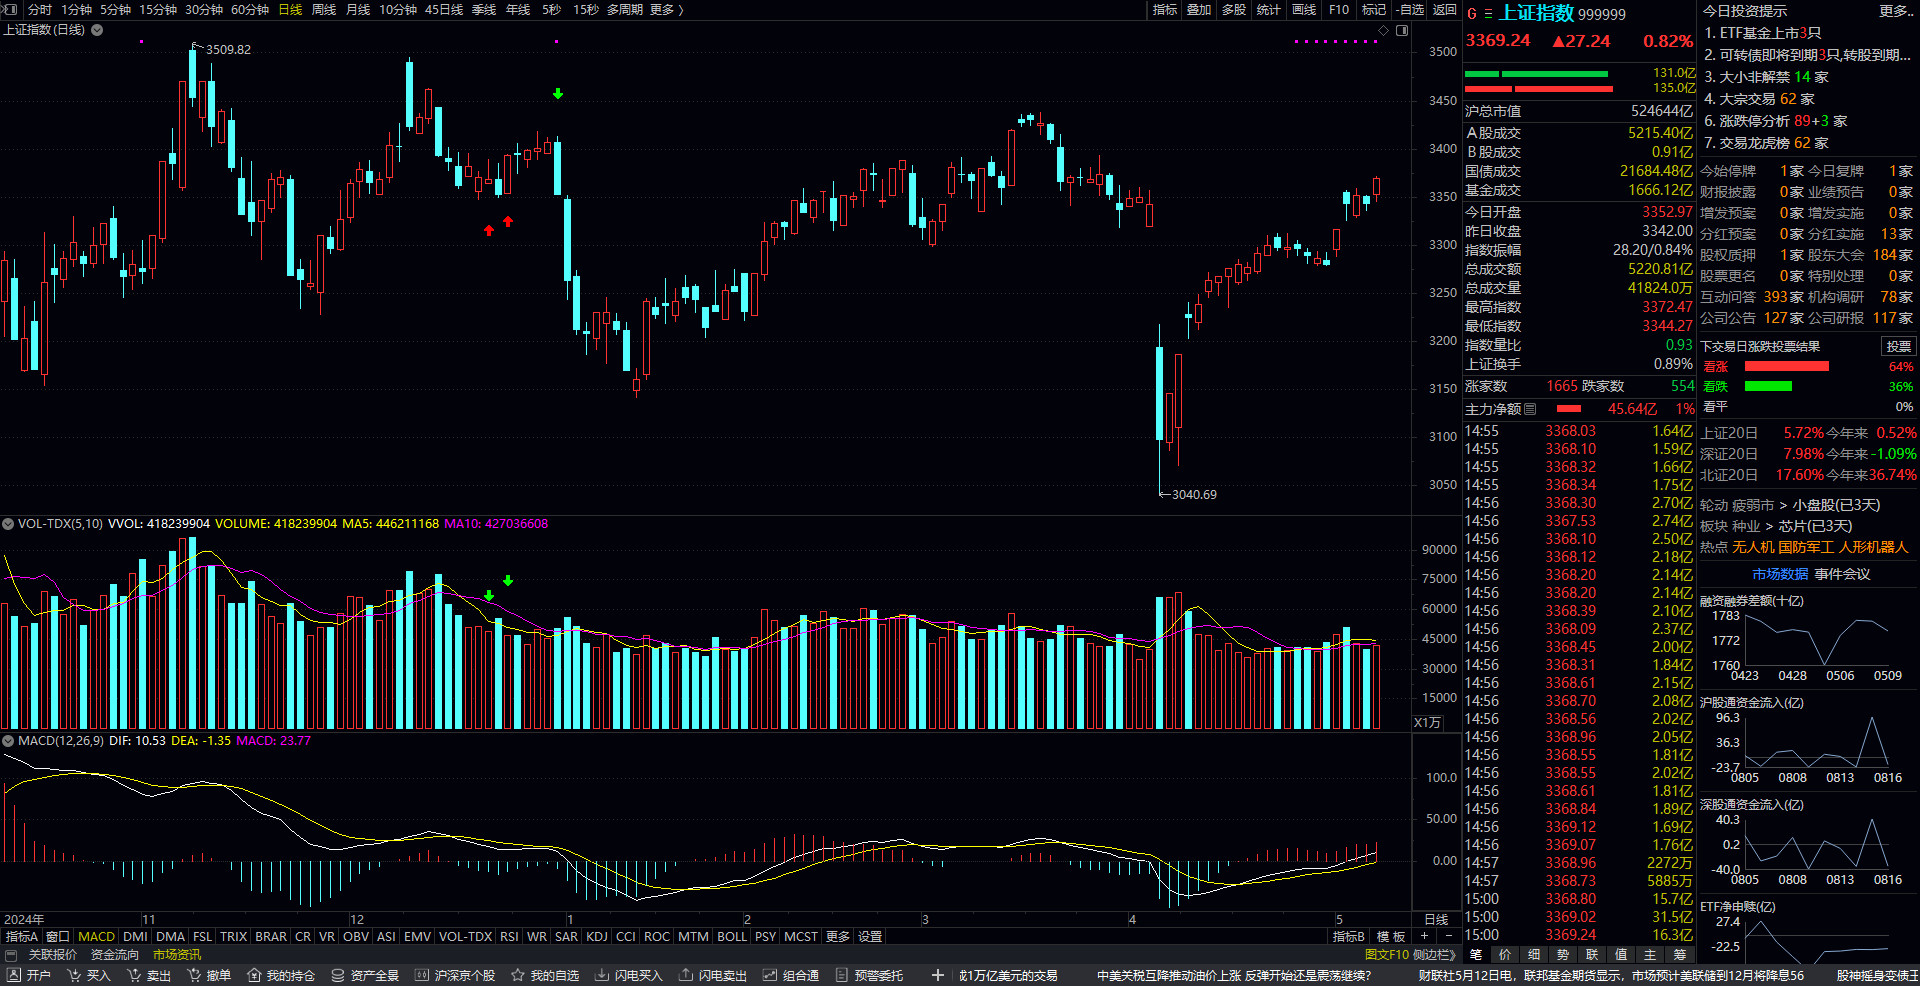
Task: Toggle the KDJ indicator
Action: click(597, 937)
